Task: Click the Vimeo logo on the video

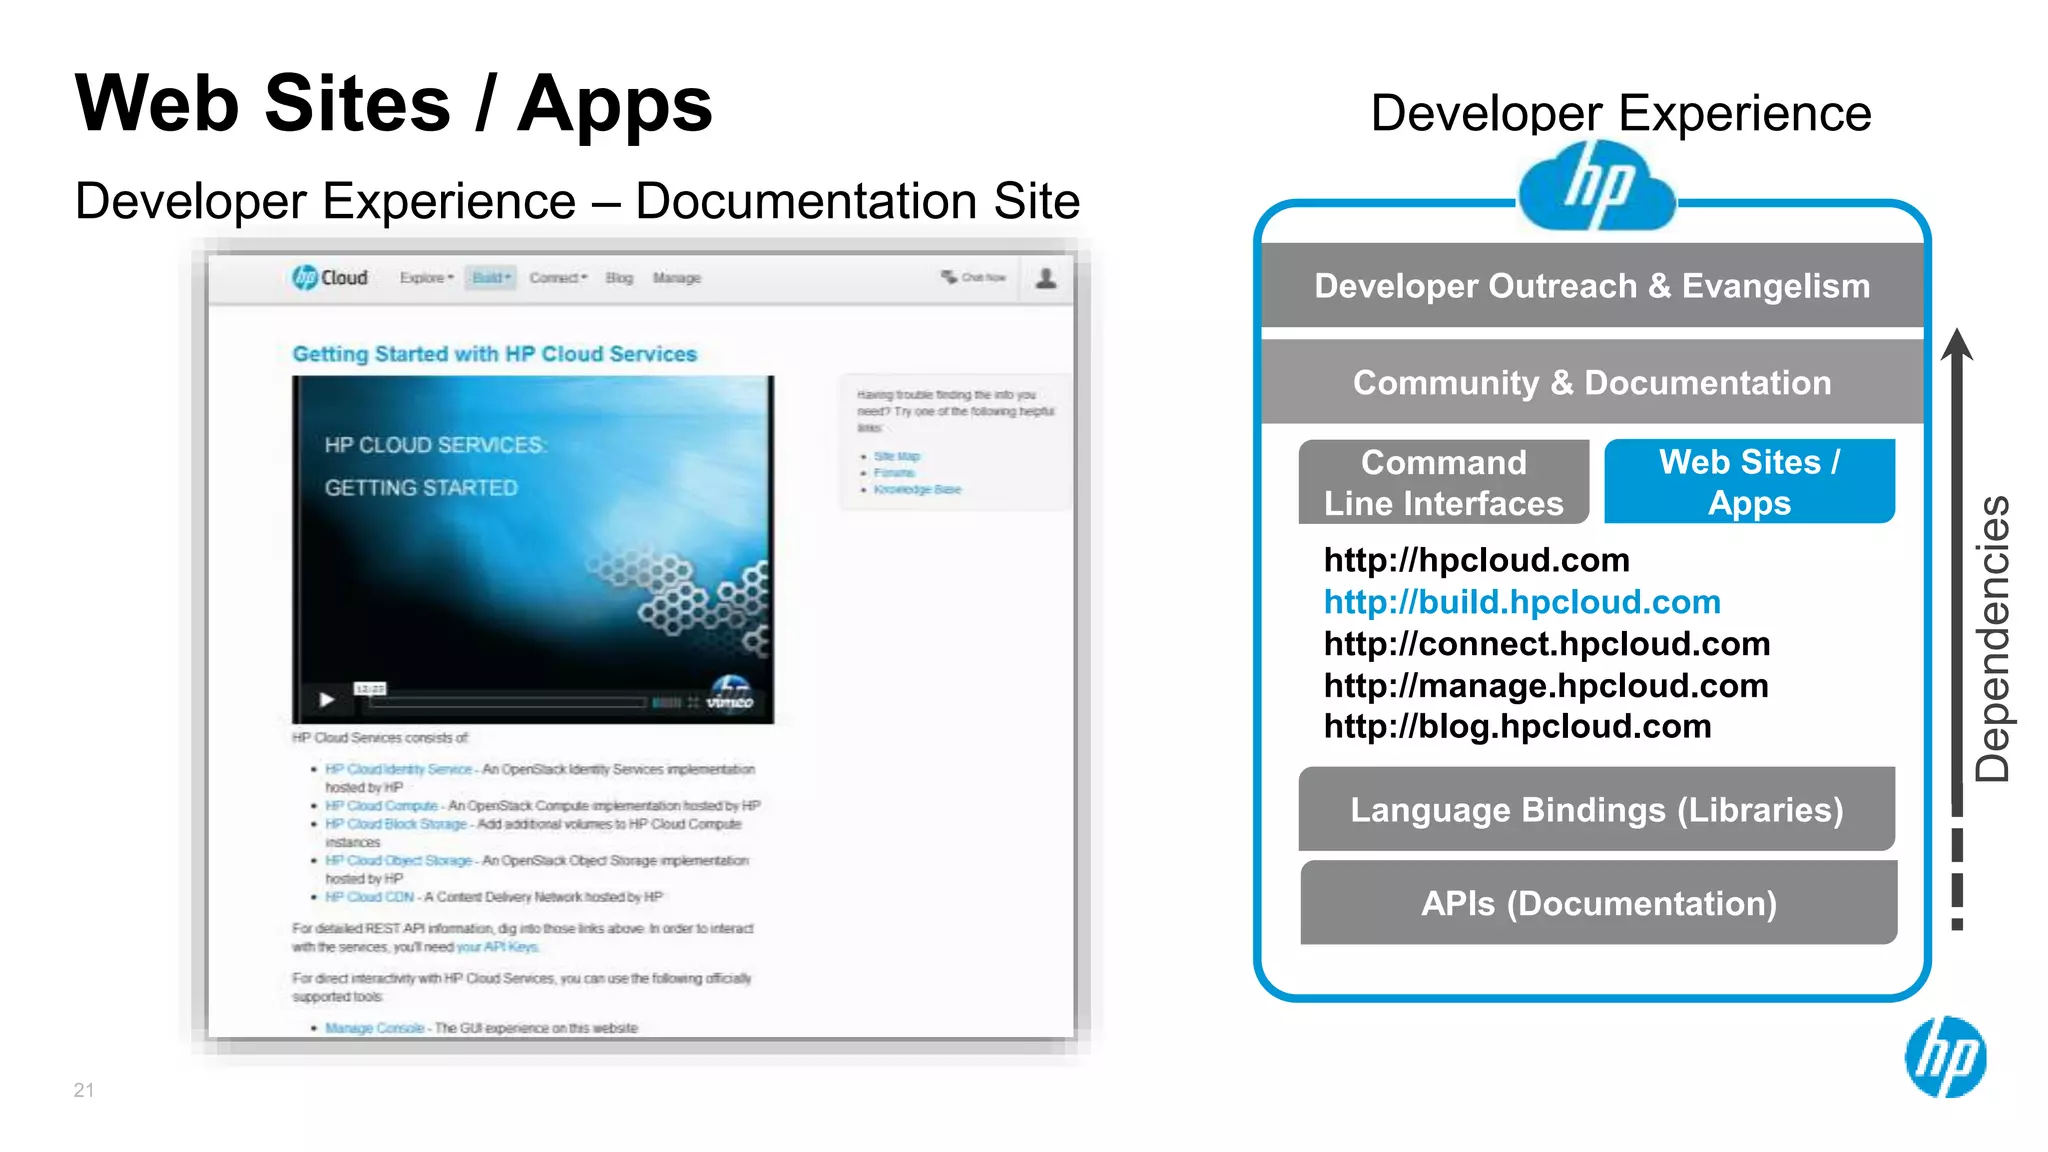Action: pos(730,702)
